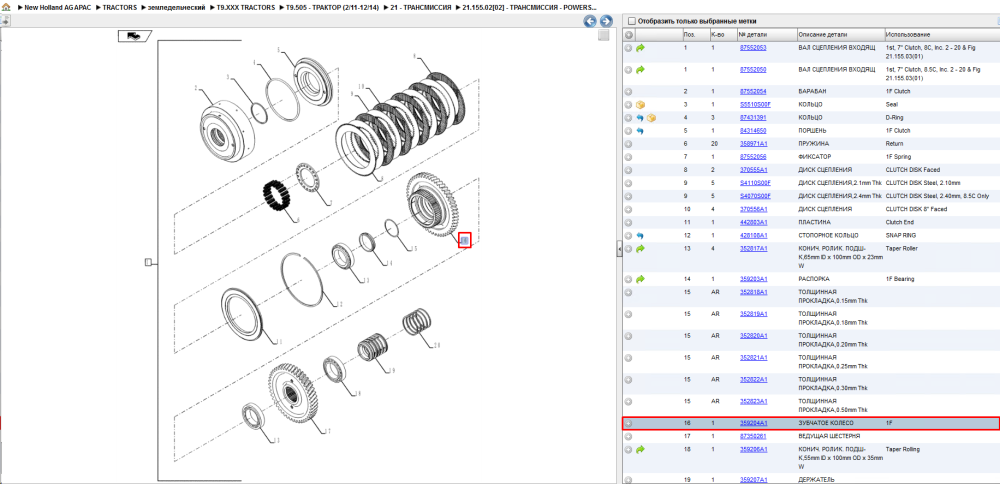Screen dimensions: 1000x484
Task: Select 'ПОРШЕНЬ' description cell
Action: pos(813,131)
